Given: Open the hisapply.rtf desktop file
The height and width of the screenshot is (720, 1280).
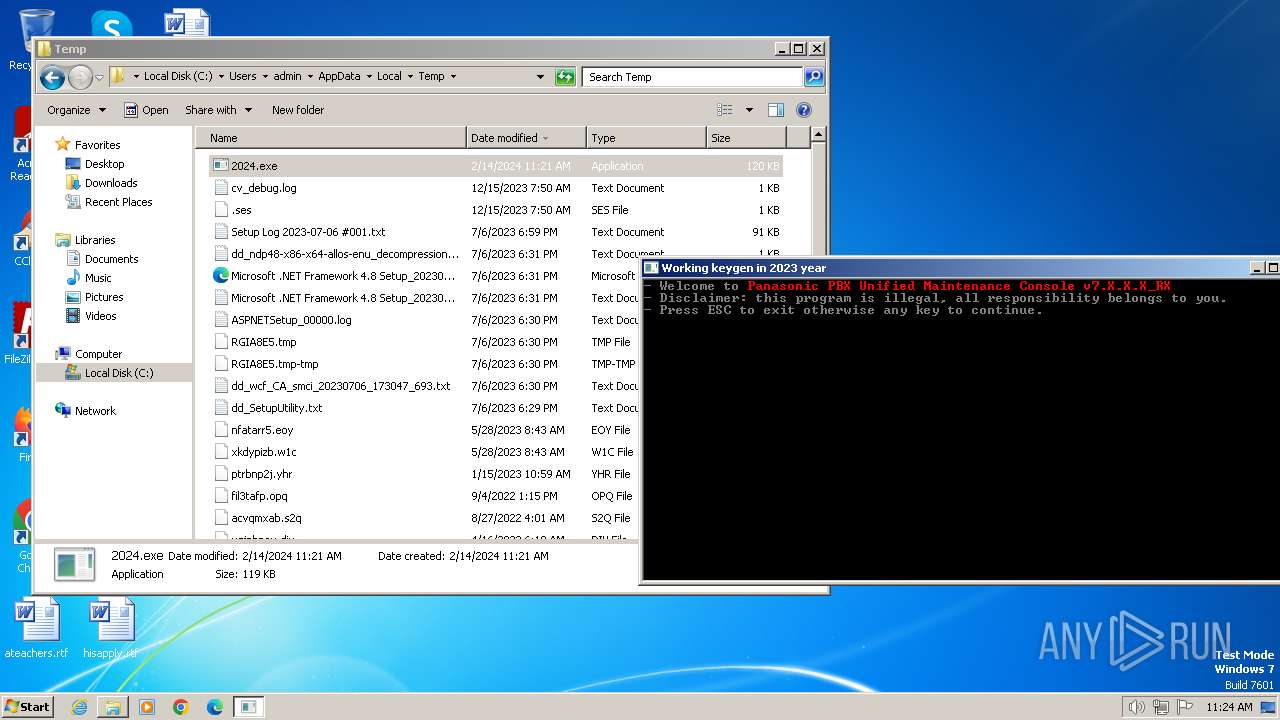Looking at the screenshot, I should (x=111, y=629).
